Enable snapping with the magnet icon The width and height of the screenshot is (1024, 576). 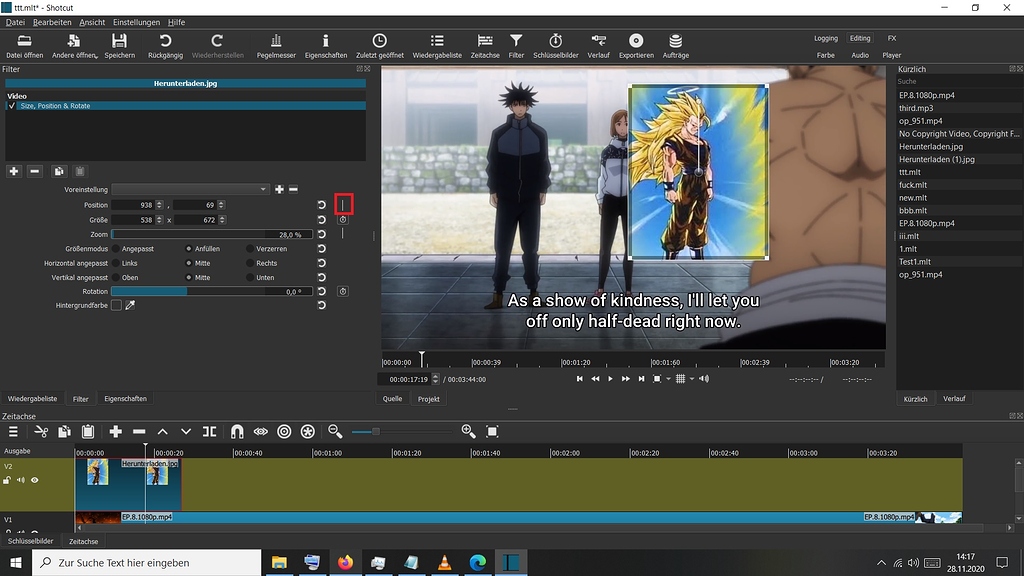pos(237,431)
